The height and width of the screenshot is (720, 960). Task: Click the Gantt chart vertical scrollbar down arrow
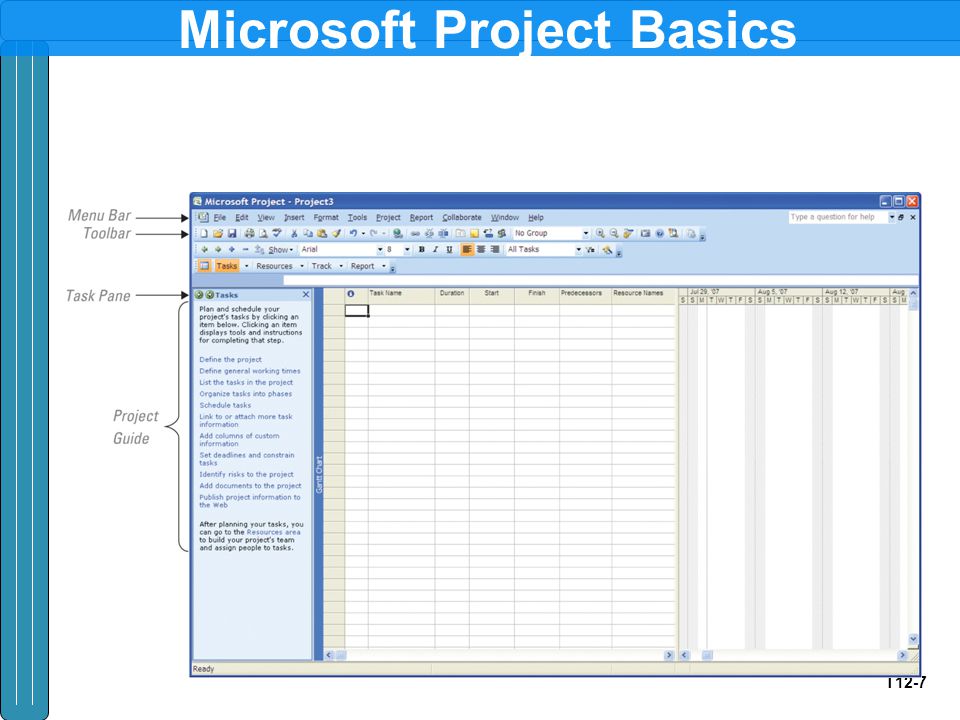[913, 639]
